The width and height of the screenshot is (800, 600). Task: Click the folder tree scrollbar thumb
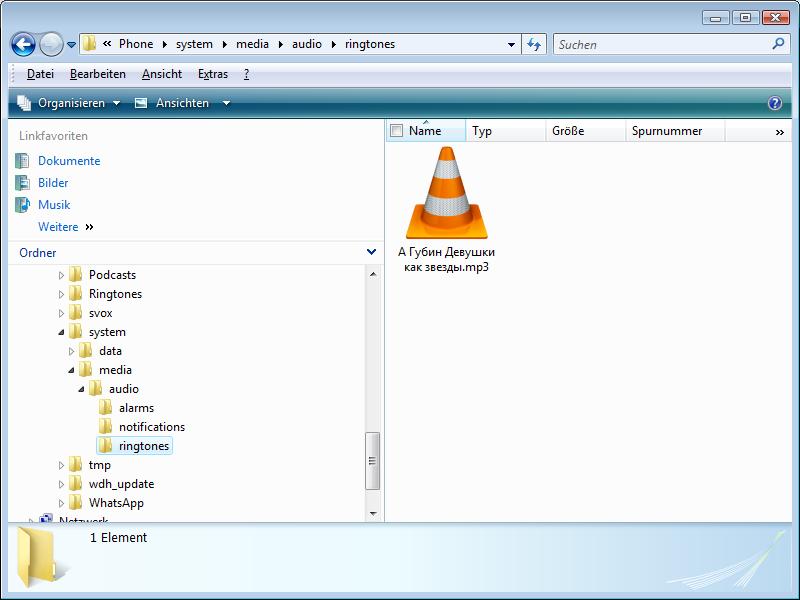coord(373,461)
